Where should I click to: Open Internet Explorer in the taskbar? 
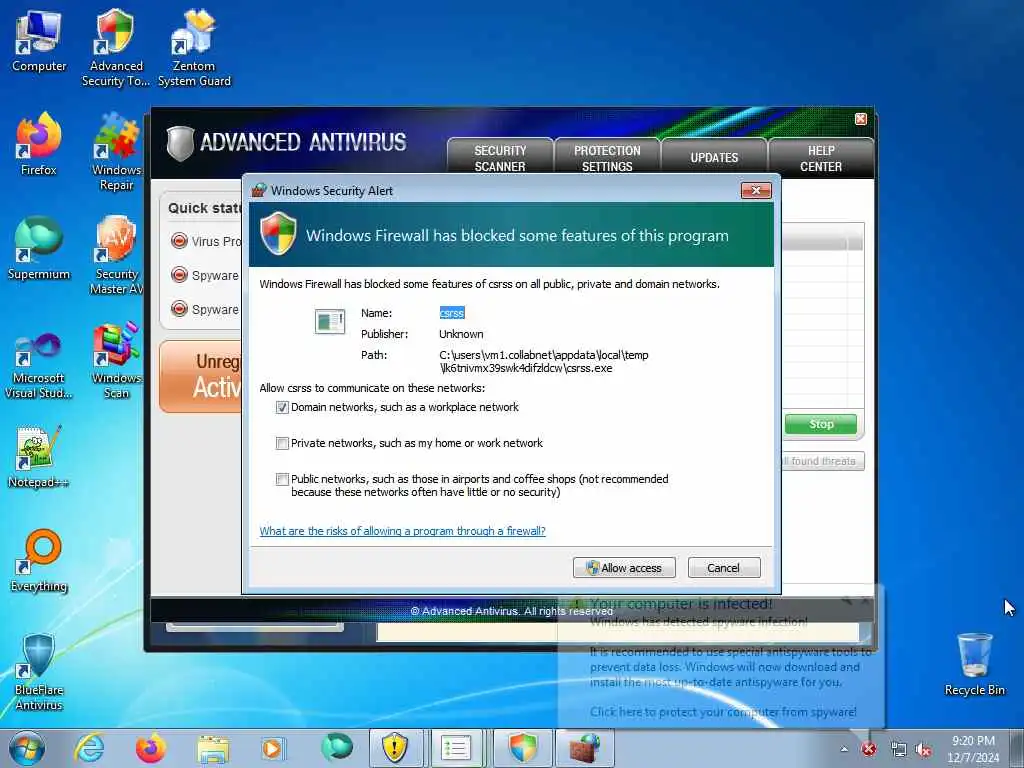coord(89,748)
